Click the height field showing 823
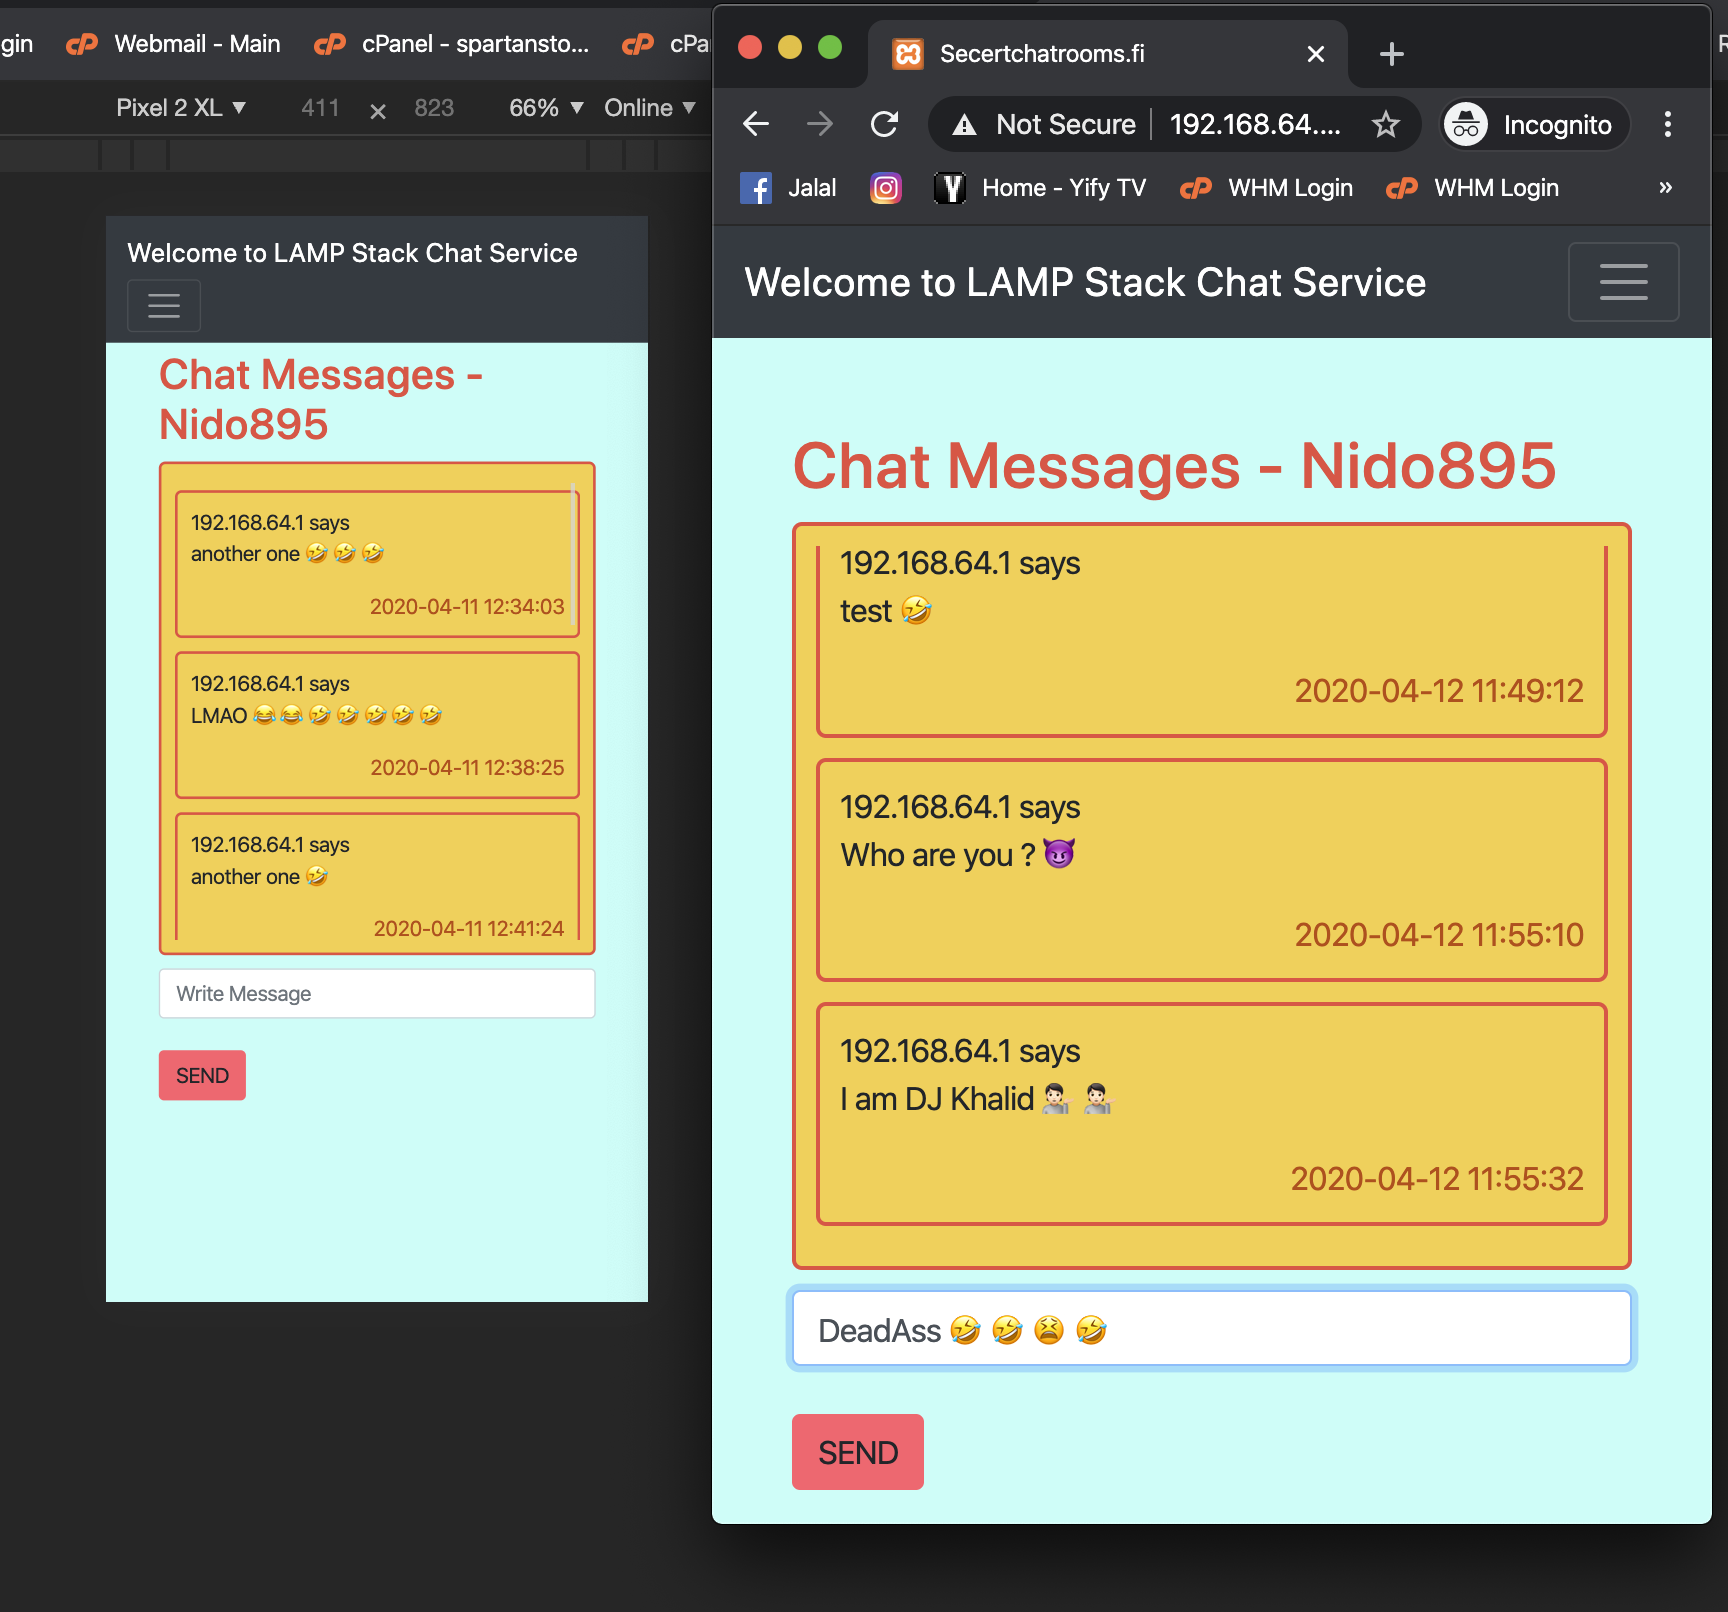1728x1612 pixels. [x=434, y=108]
